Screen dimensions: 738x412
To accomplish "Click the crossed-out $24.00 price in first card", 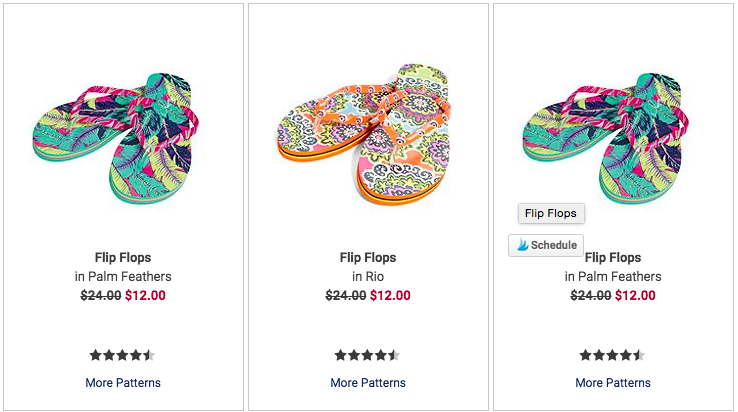I will 101,295.
